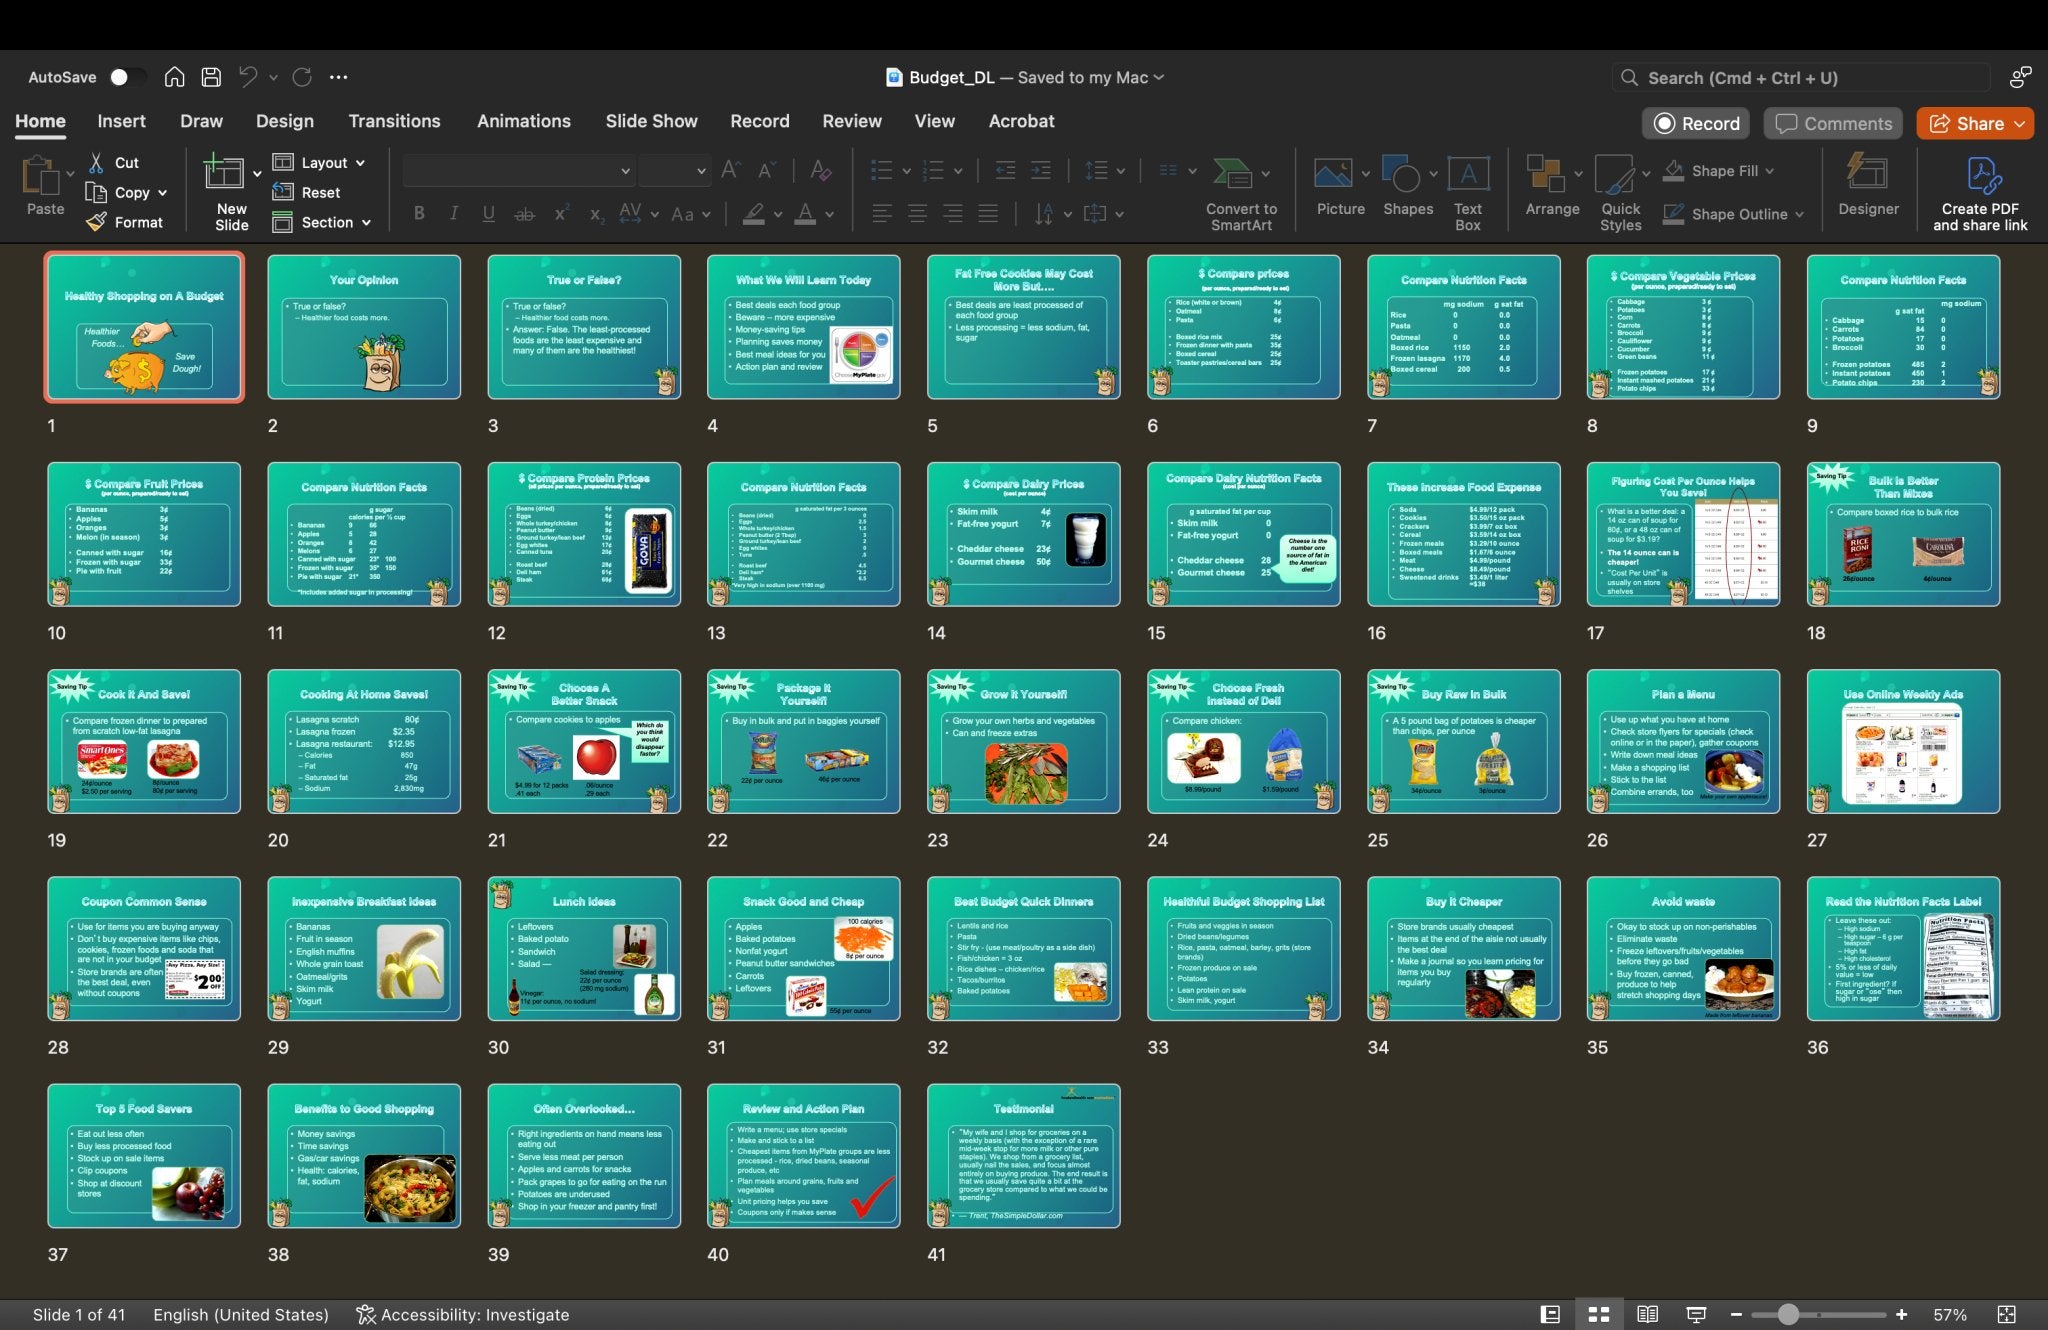Switch to Reading view in status bar
The width and height of the screenshot is (2048, 1330).
pyautogui.click(x=1647, y=1314)
